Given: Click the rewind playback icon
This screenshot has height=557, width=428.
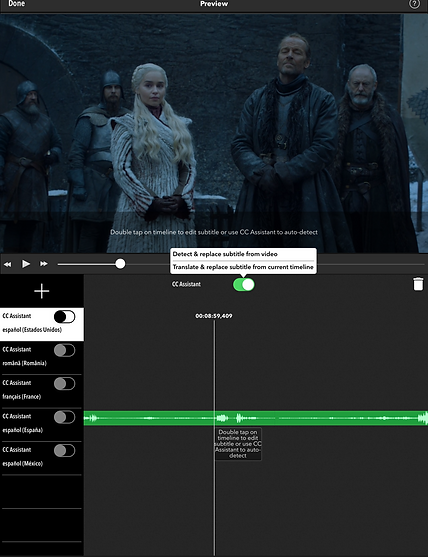Looking at the screenshot, I should click(7, 264).
